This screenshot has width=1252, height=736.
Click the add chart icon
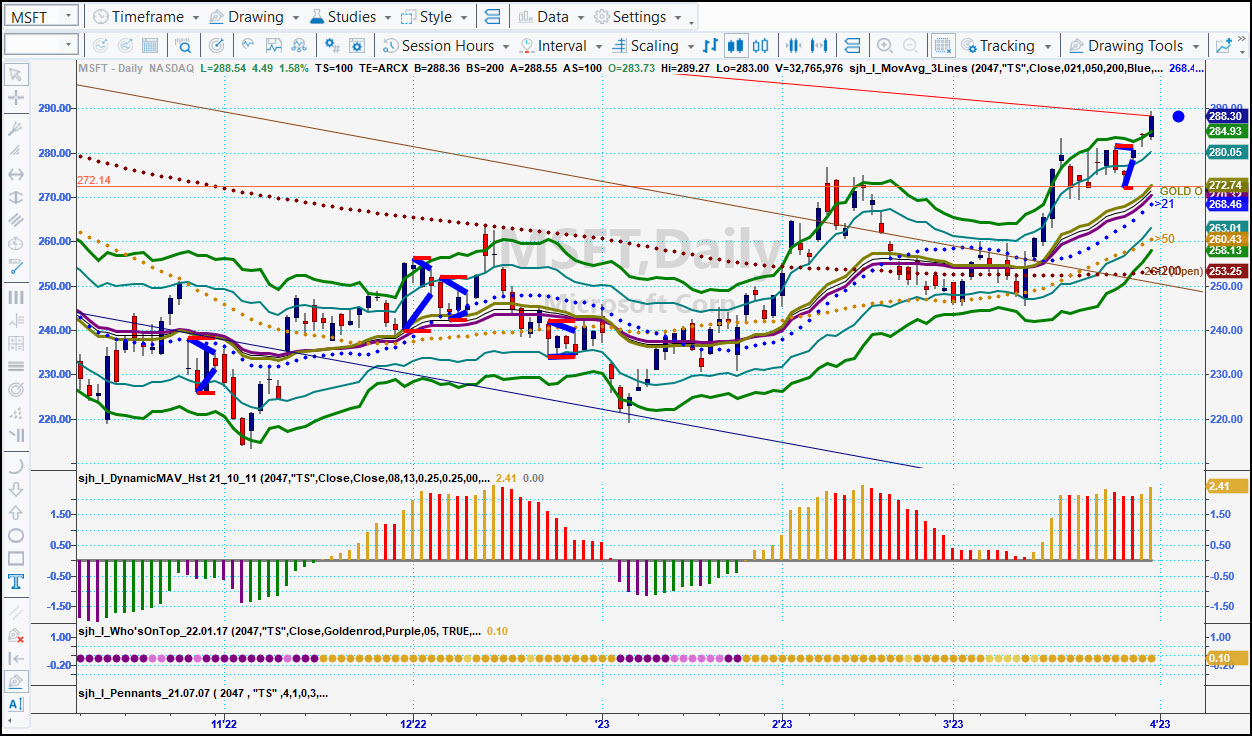click(1223, 45)
